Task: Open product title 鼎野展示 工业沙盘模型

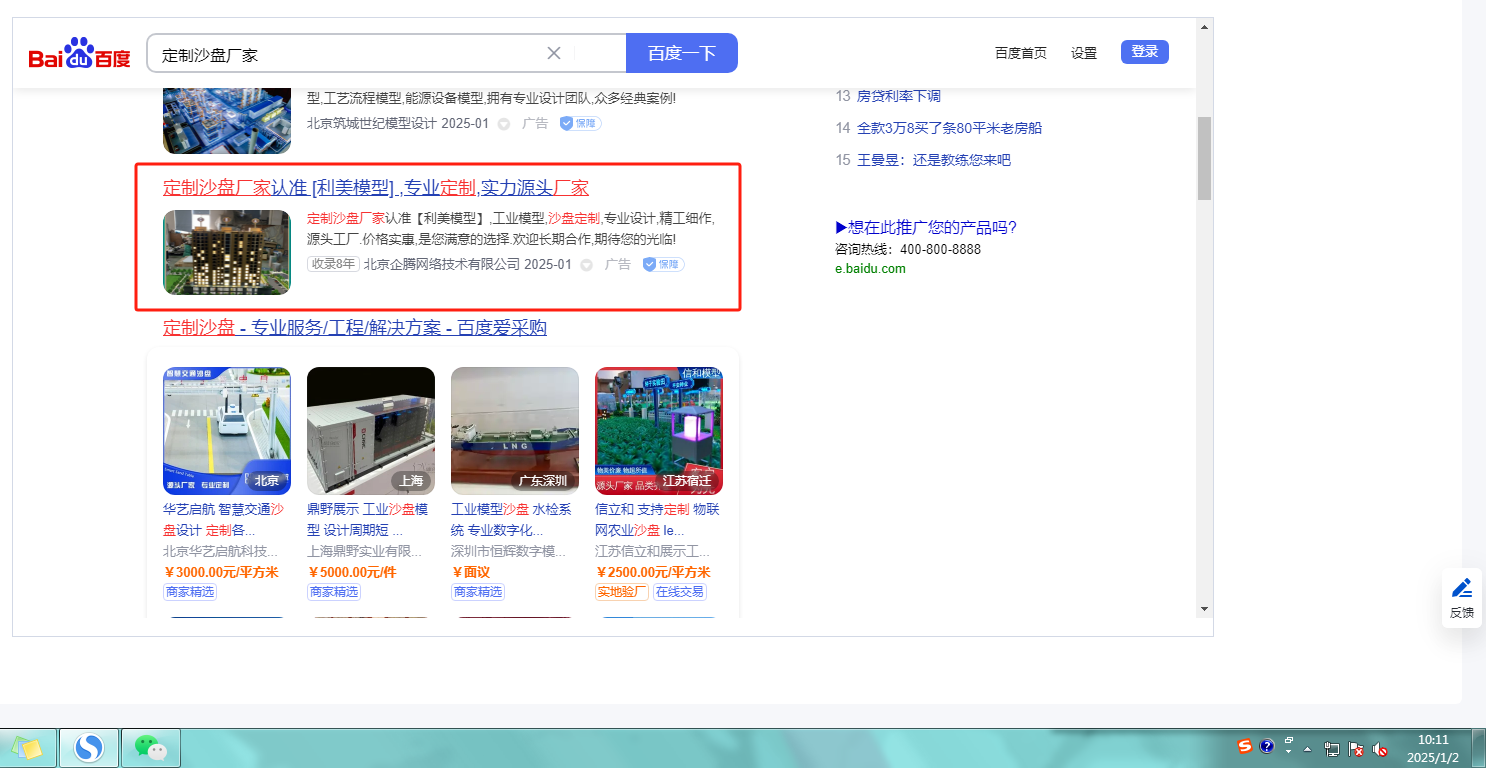Action: [x=367, y=520]
